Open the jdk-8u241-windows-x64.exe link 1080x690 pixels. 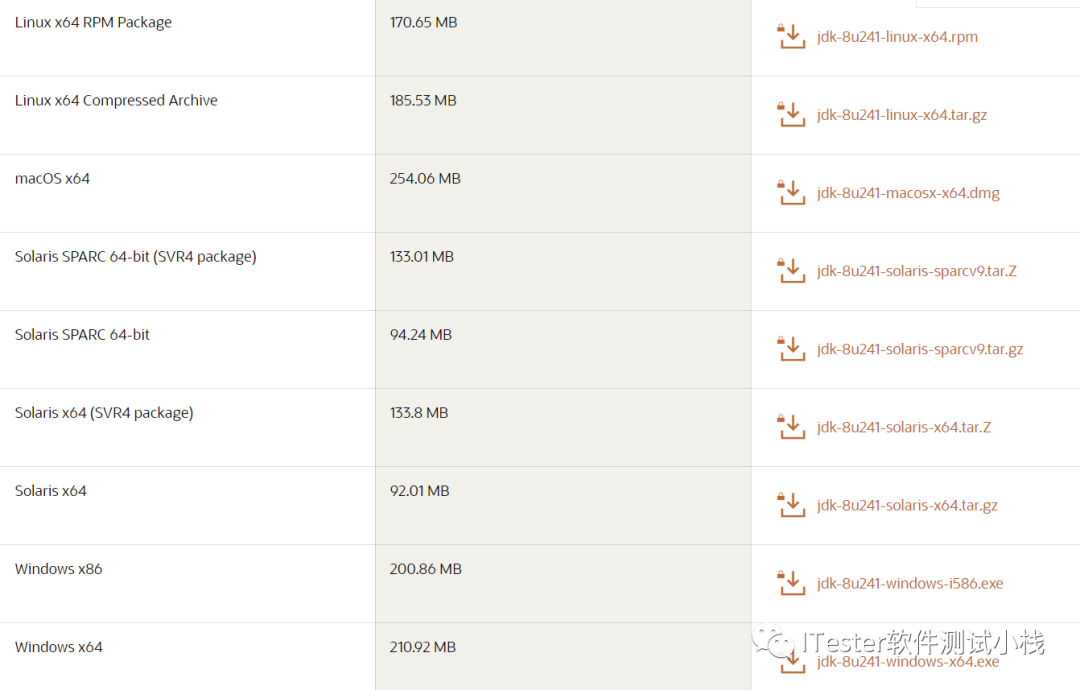[x=908, y=662]
